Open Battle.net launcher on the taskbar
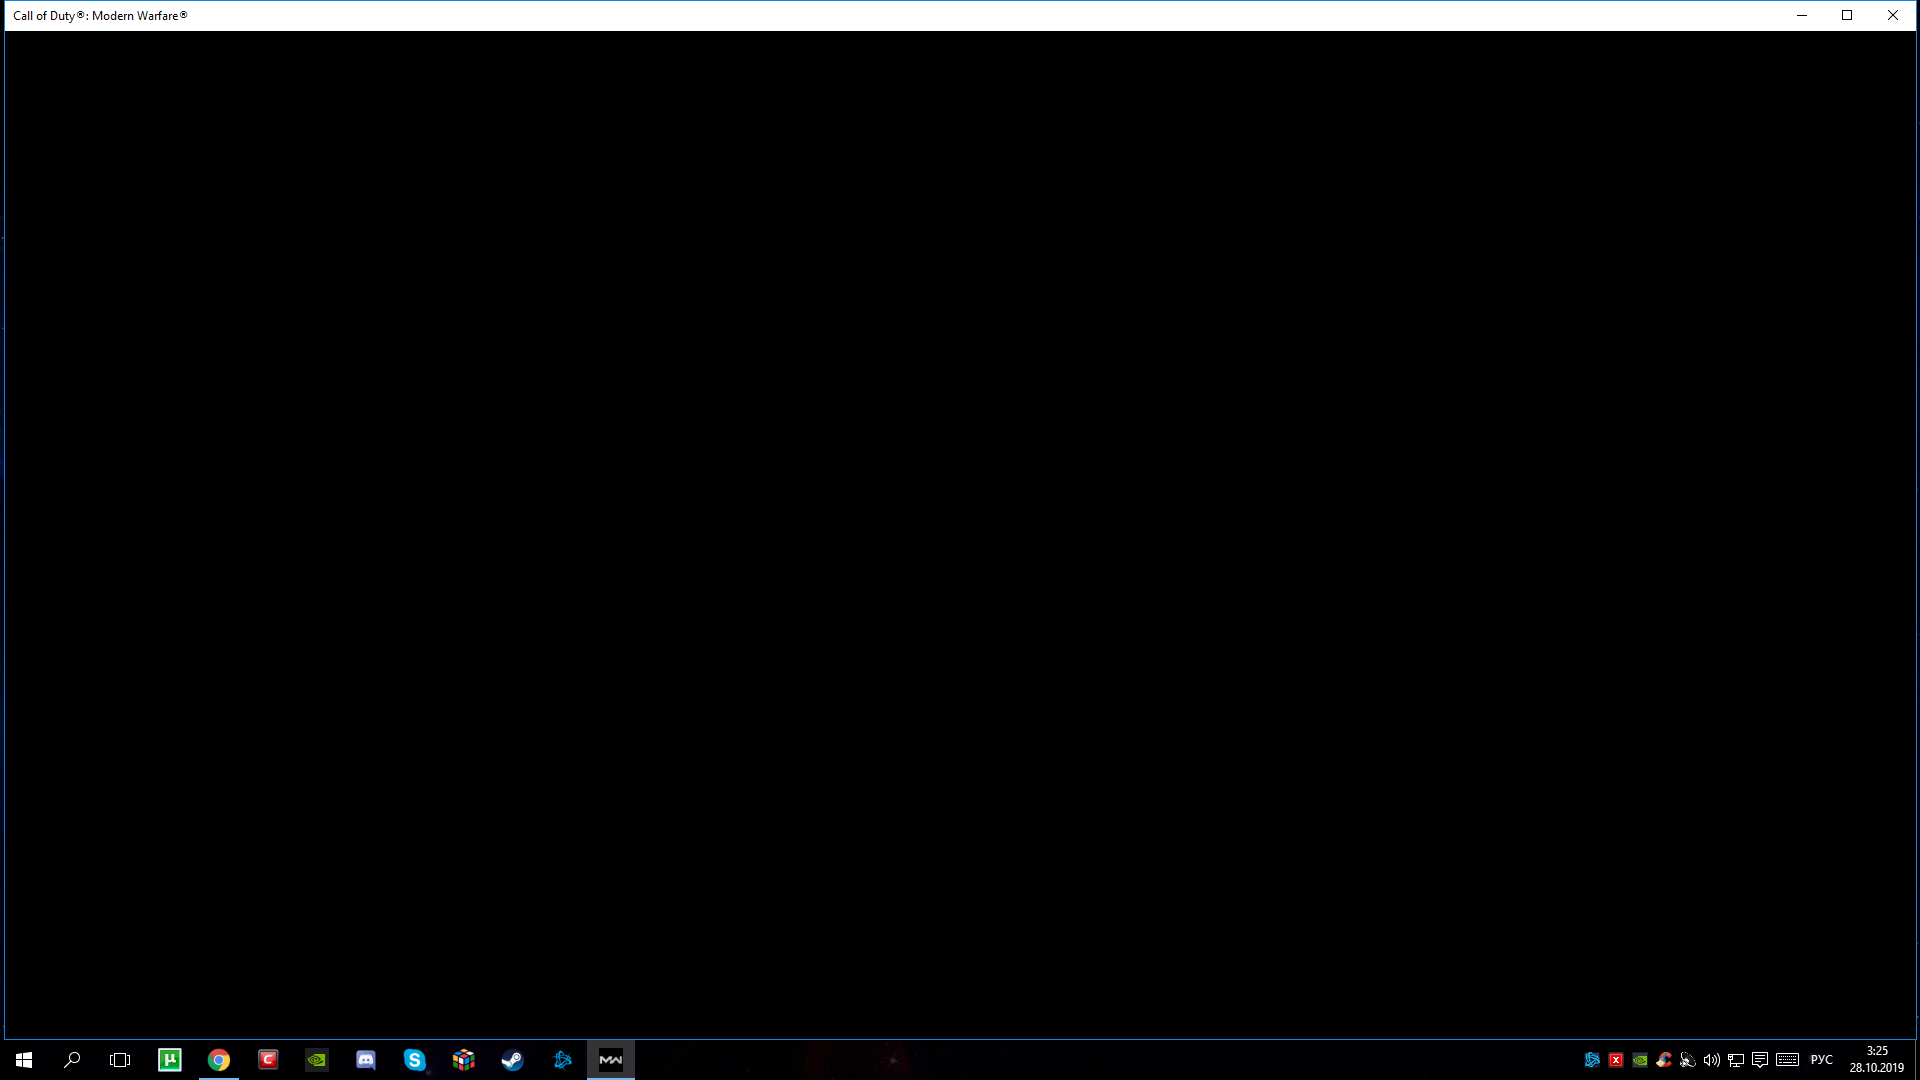Screen dimensions: 1920x1080 coord(562,1060)
